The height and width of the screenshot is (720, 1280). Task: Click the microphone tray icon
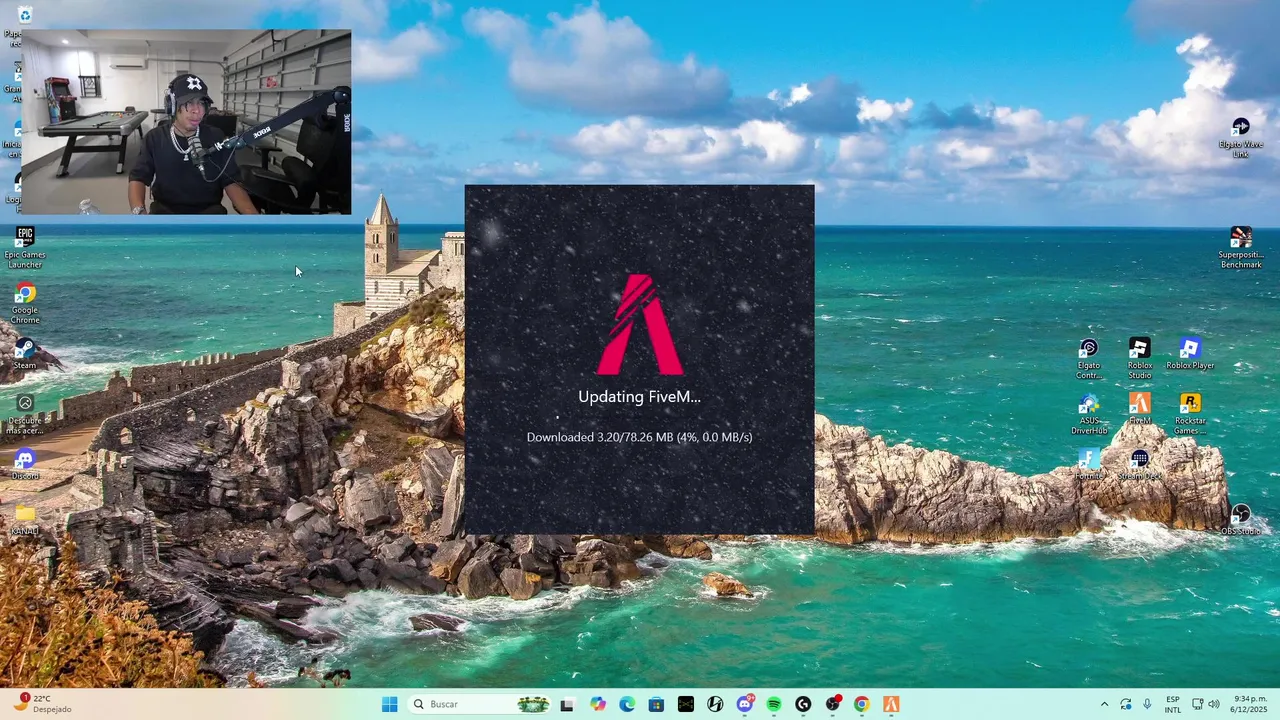pyautogui.click(x=1147, y=704)
